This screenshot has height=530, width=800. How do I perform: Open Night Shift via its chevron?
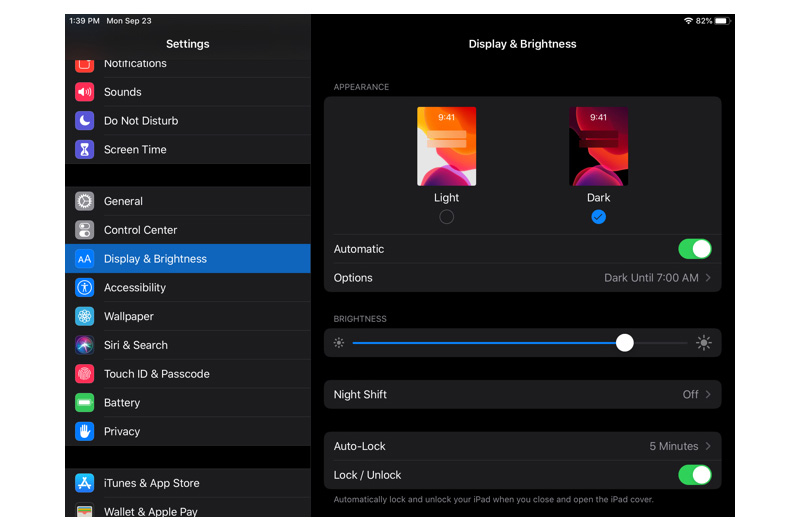tap(708, 394)
